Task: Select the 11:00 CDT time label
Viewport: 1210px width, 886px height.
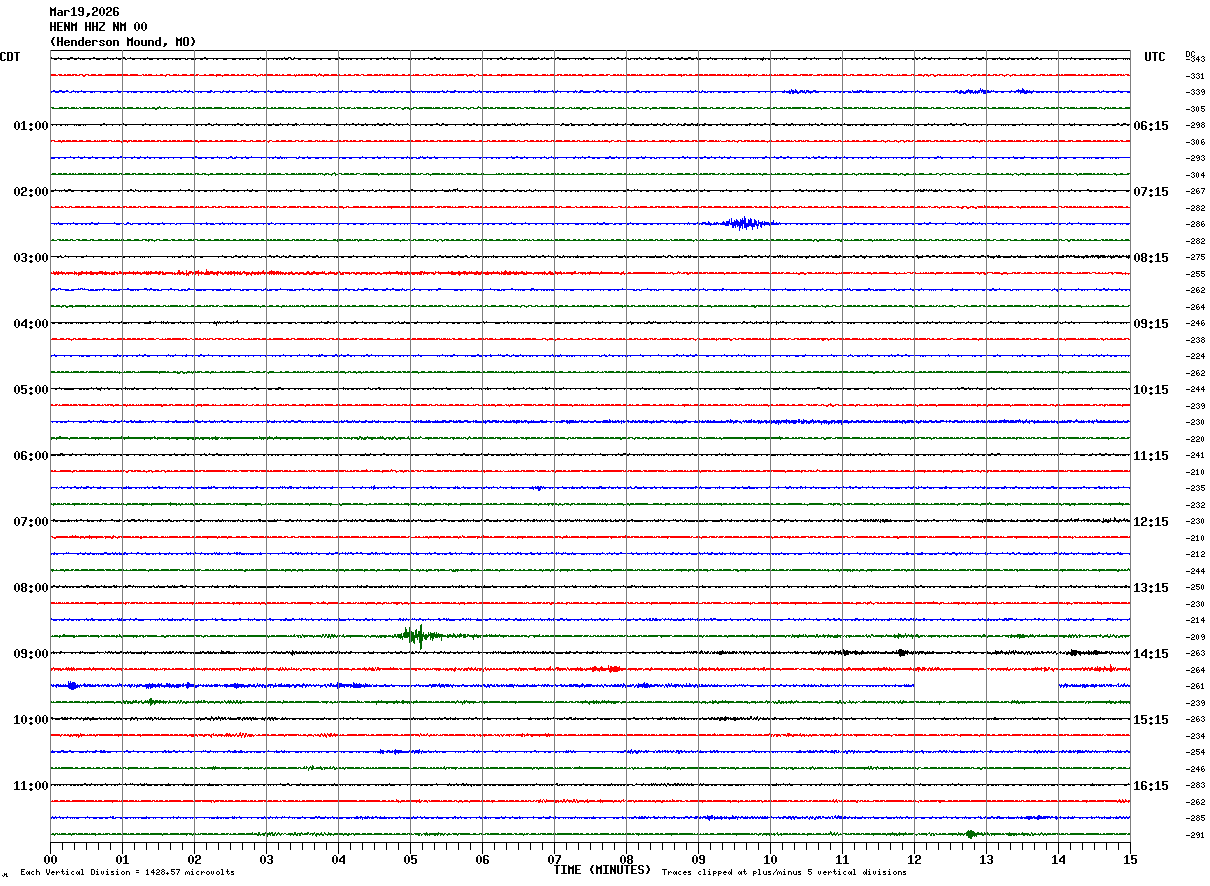Action: (30, 786)
